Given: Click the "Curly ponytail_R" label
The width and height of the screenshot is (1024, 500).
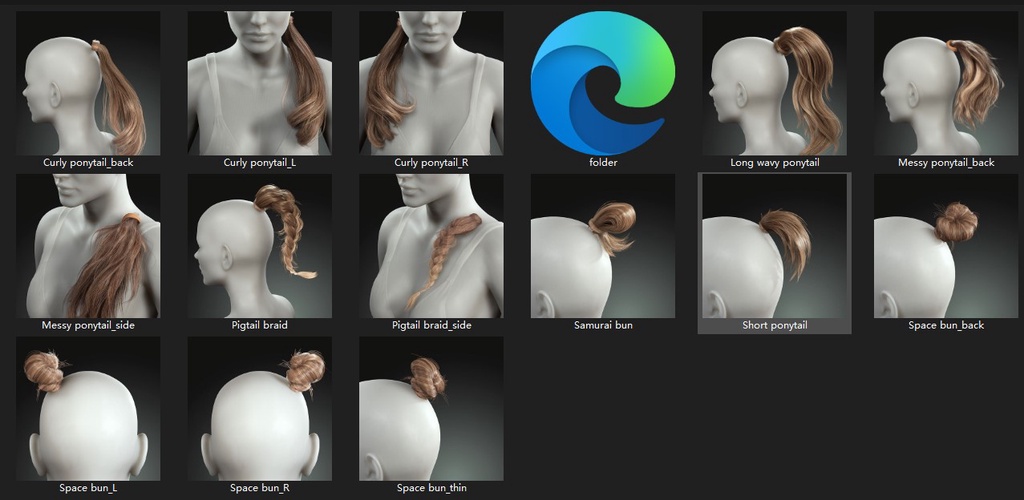Looking at the screenshot, I should pyautogui.click(x=431, y=163).
